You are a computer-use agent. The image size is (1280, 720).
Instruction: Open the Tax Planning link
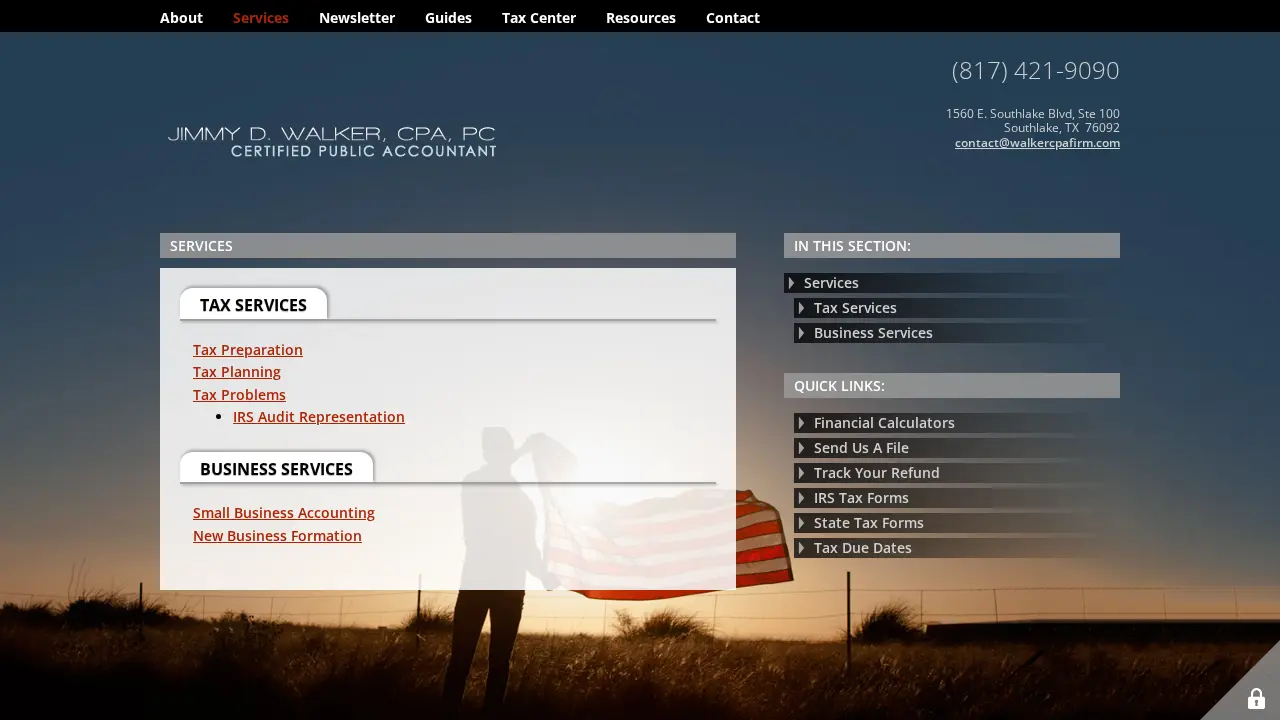[237, 372]
